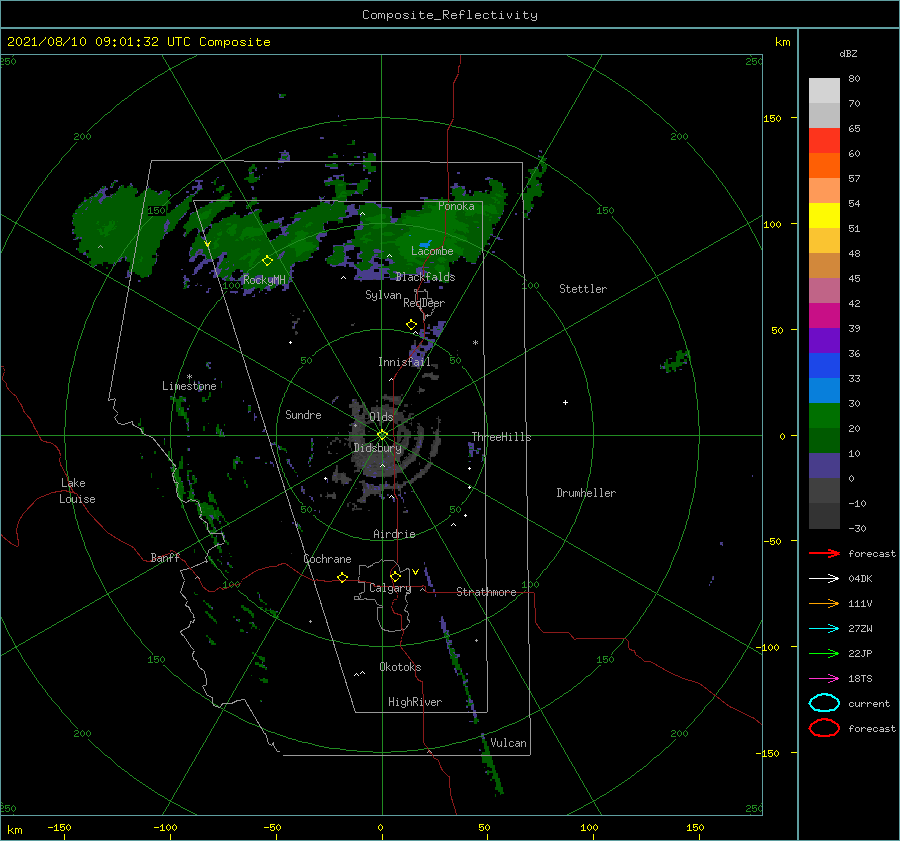Screen dimensions: 900x841
Task: Click the RedDeer city label
Action: point(424,303)
